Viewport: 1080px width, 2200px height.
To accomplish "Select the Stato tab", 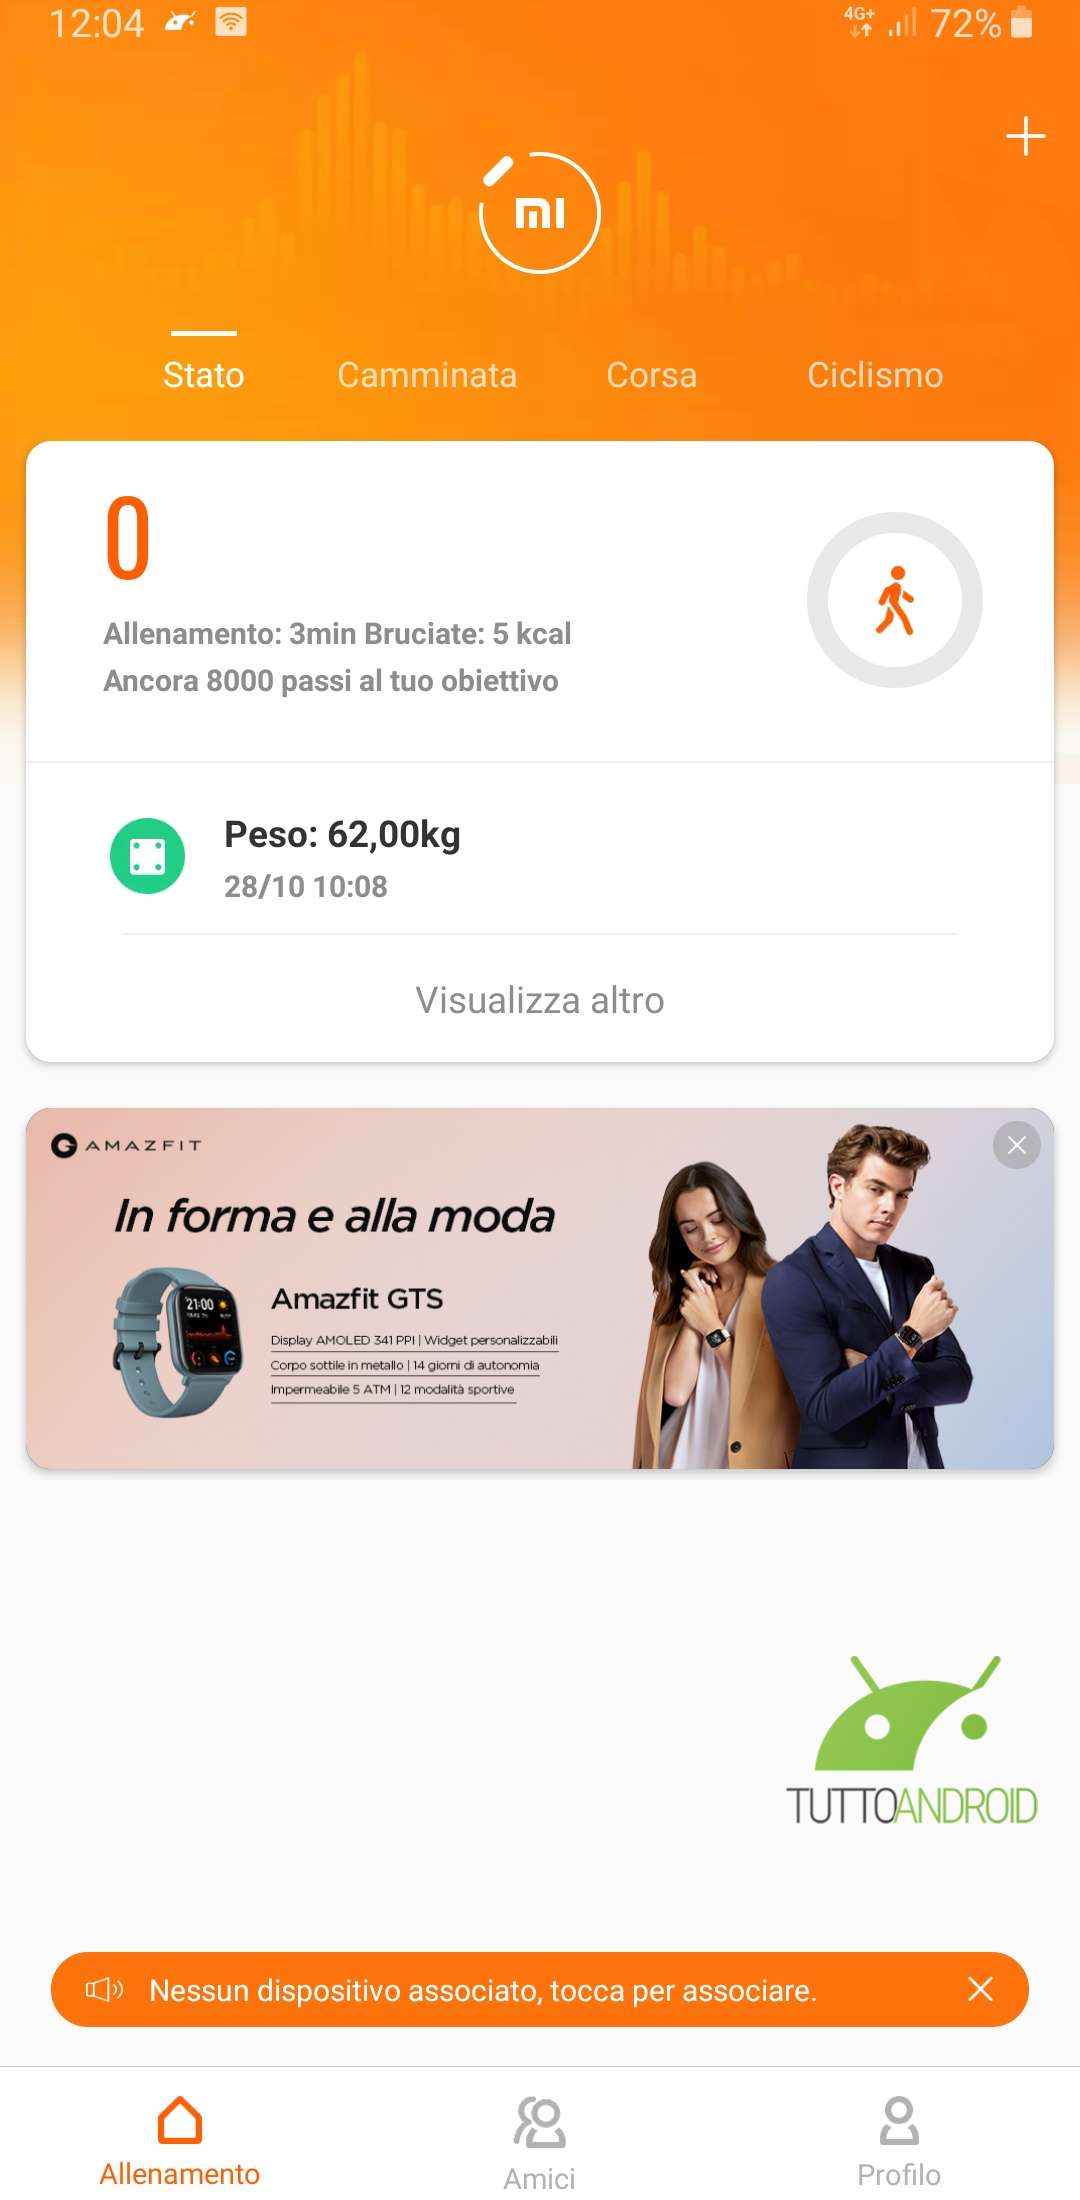I will coord(204,375).
